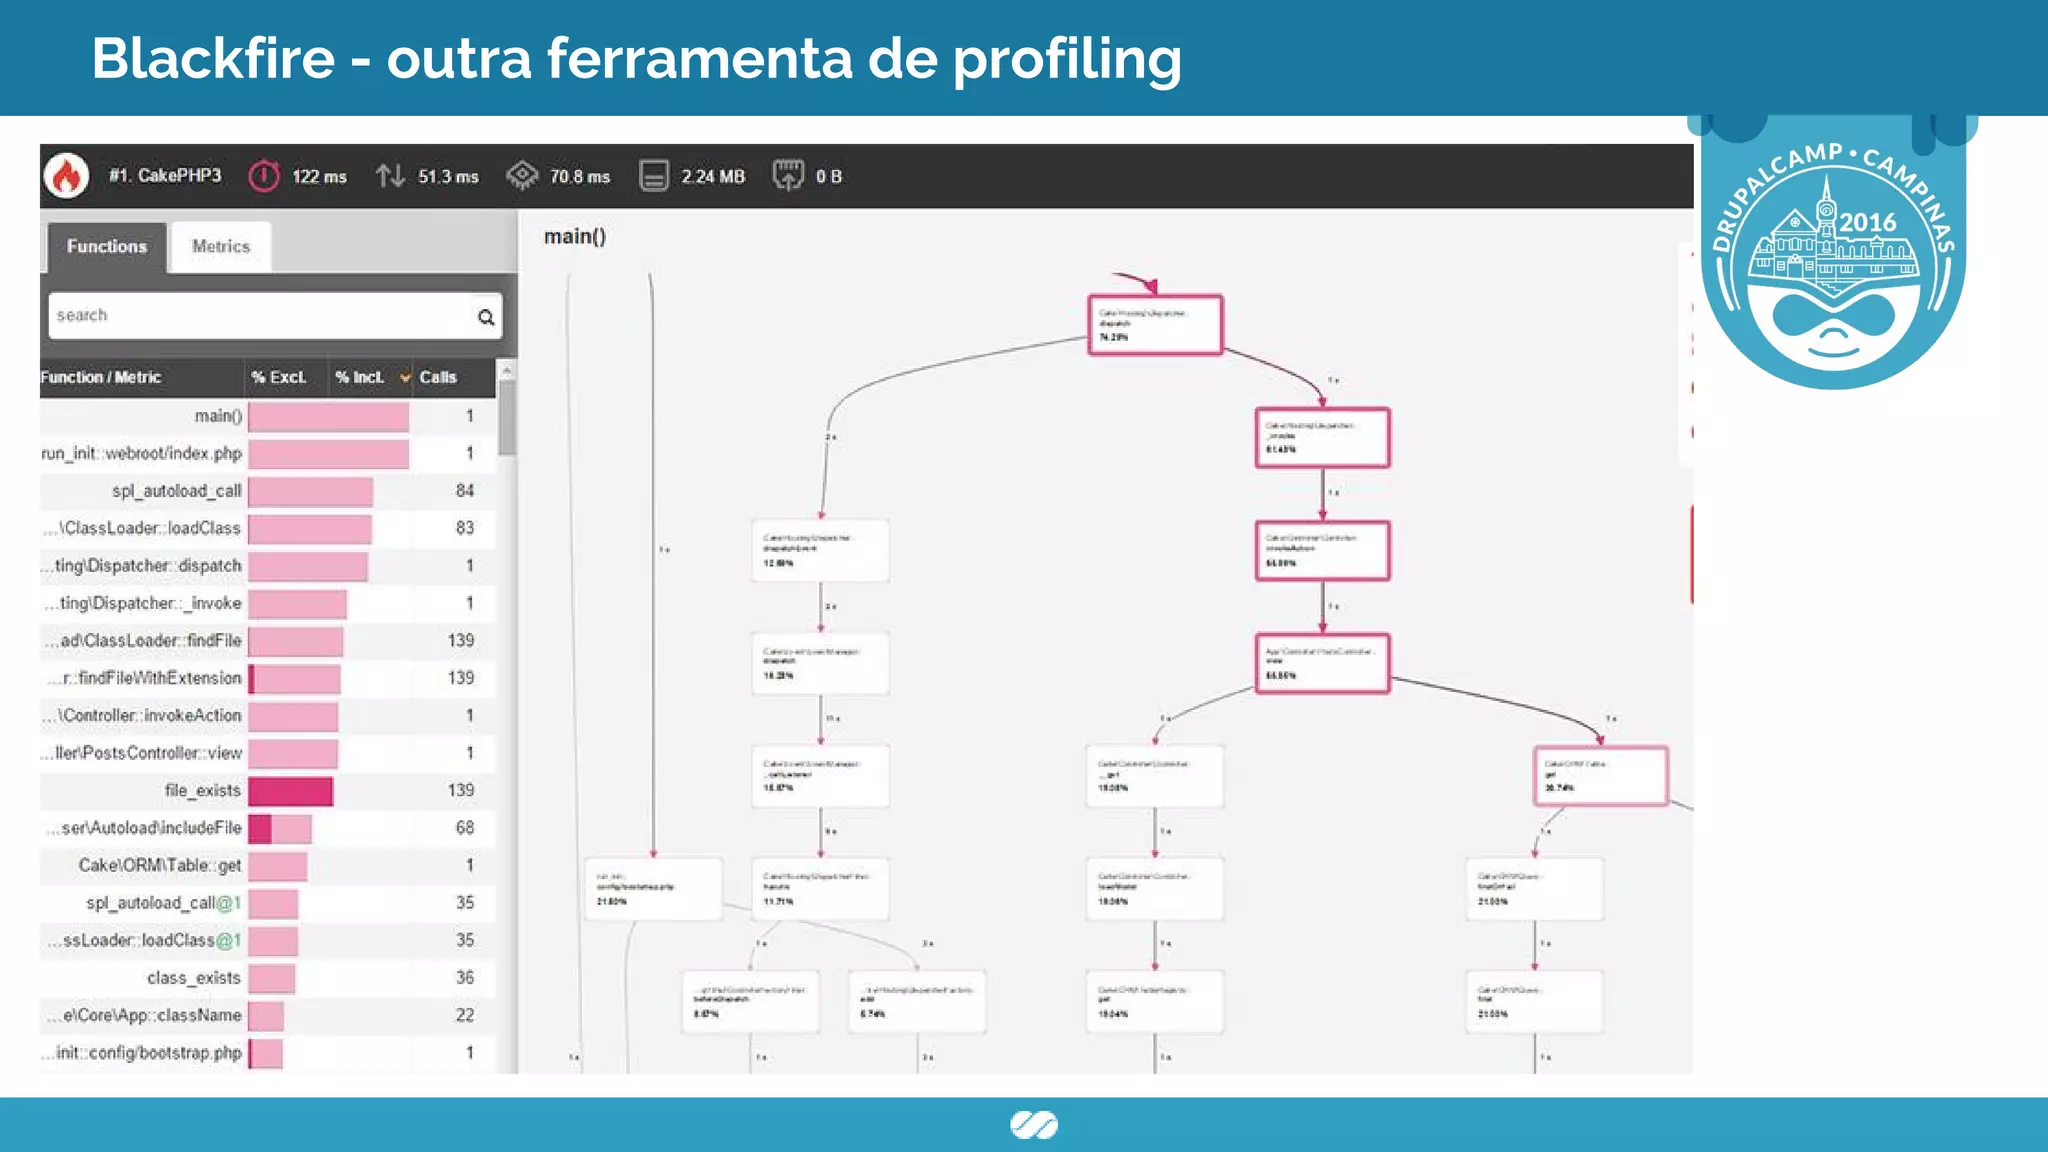Click the function list scroll-up arrow

tap(507, 370)
